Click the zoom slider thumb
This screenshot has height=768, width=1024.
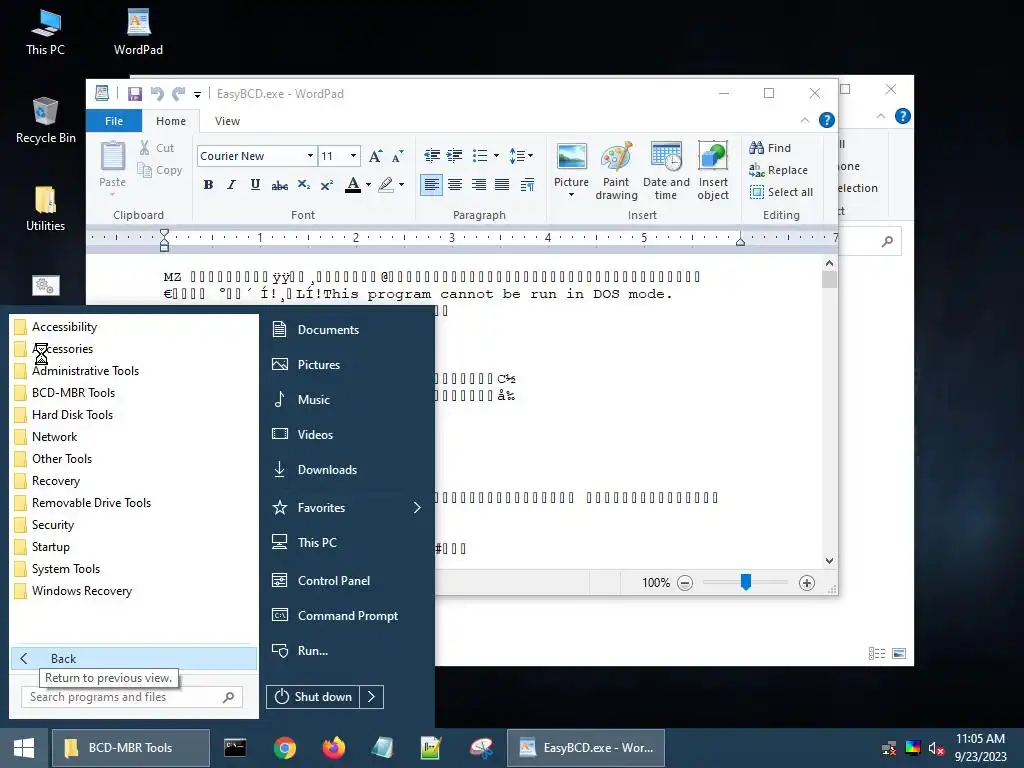click(x=746, y=582)
